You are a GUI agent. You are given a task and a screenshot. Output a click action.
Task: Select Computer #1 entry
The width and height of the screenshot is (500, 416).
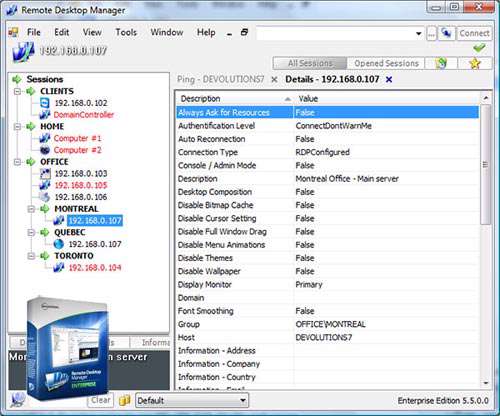(77, 138)
